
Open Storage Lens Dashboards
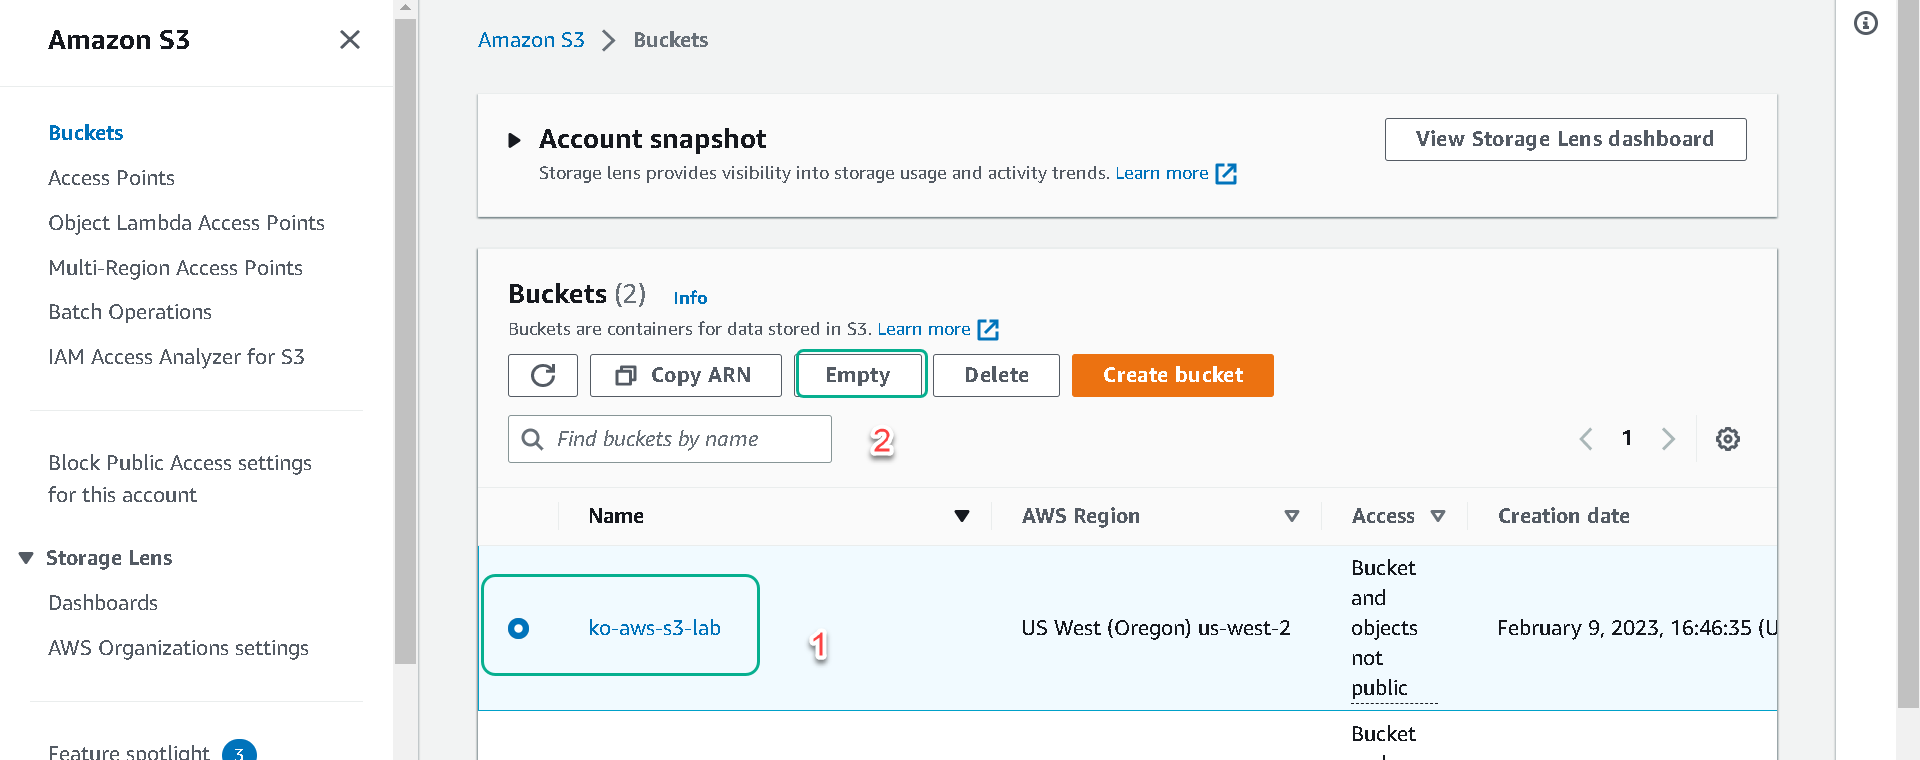pos(103,603)
